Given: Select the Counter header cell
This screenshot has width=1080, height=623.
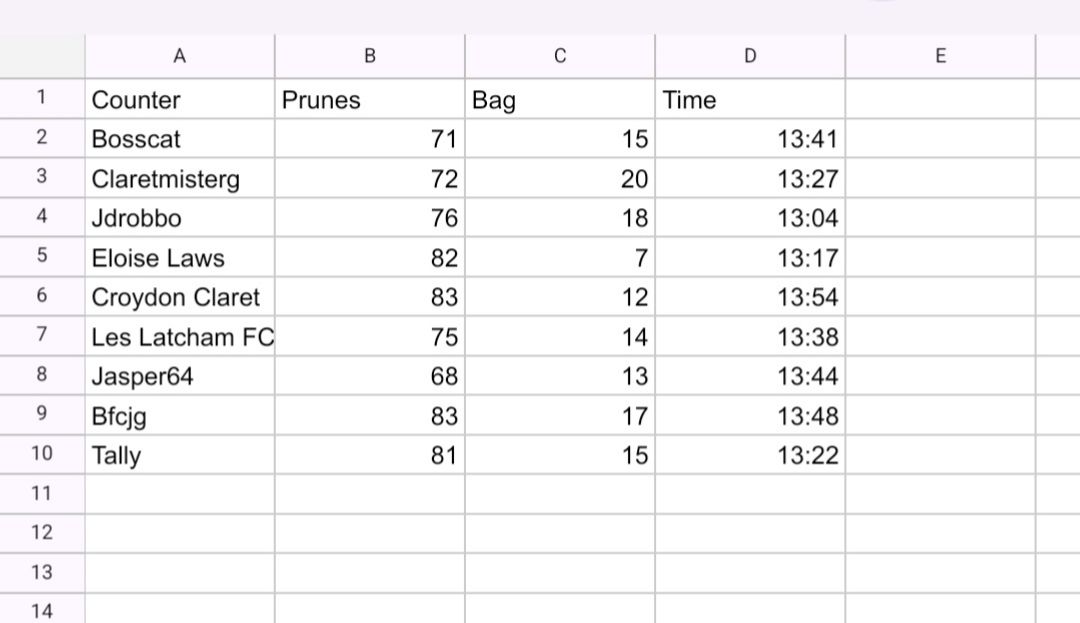Looking at the screenshot, I should pyautogui.click(x=179, y=100).
